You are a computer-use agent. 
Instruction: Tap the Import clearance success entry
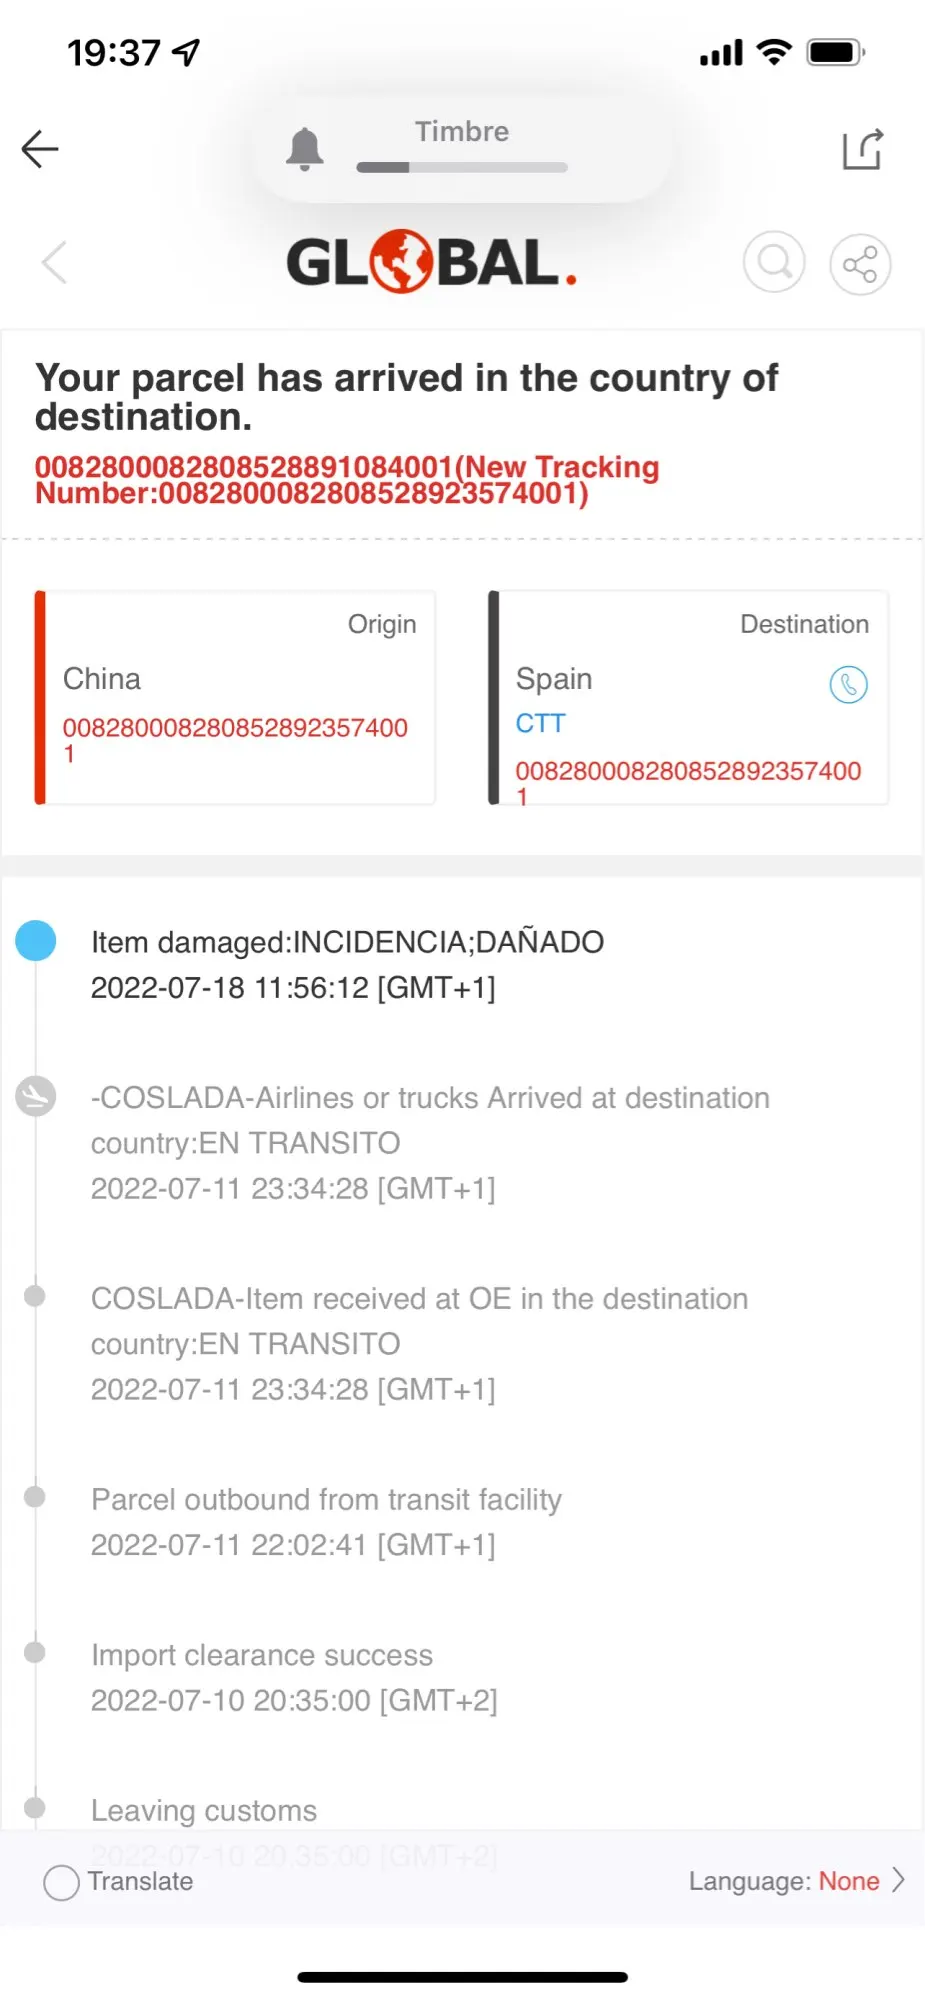[262, 1655]
